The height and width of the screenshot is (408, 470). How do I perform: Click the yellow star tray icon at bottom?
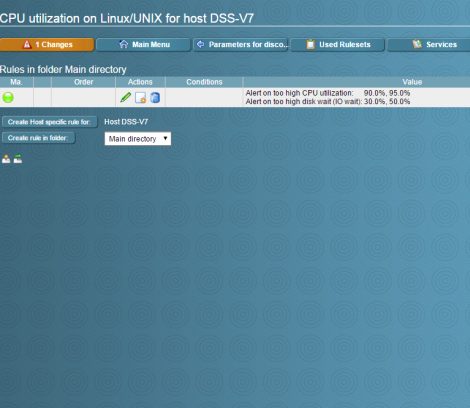click(6, 159)
